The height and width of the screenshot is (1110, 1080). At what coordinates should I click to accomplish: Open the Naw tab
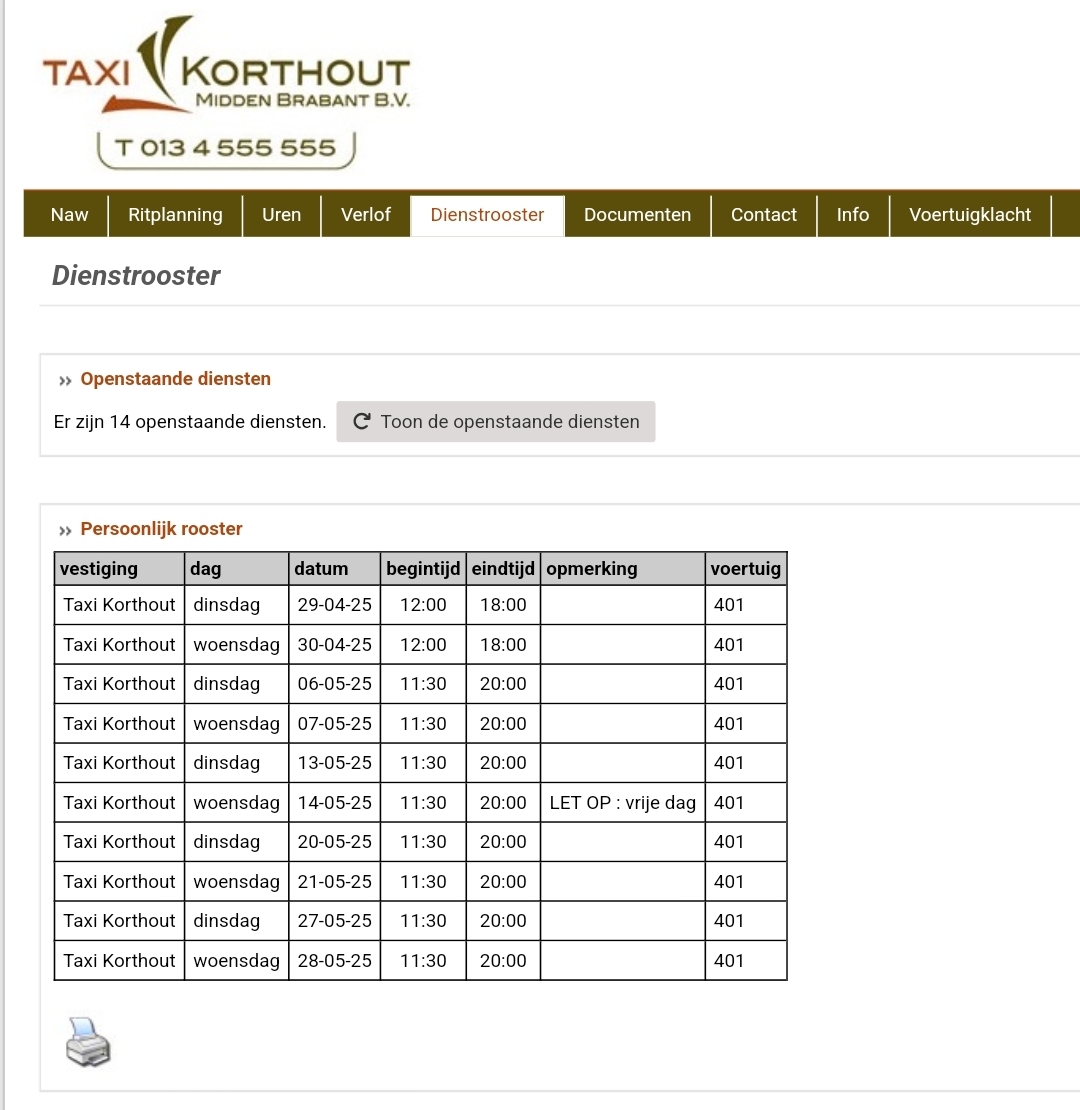coord(69,215)
